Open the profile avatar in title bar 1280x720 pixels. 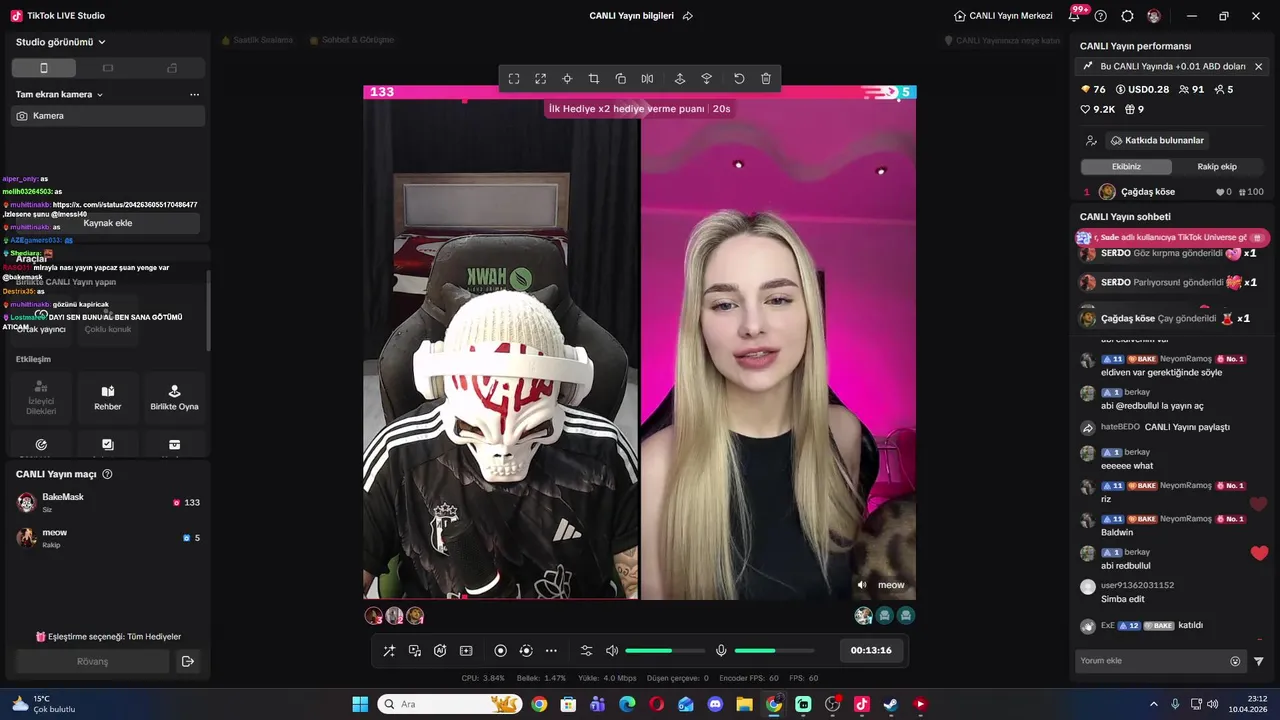(1154, 16)
